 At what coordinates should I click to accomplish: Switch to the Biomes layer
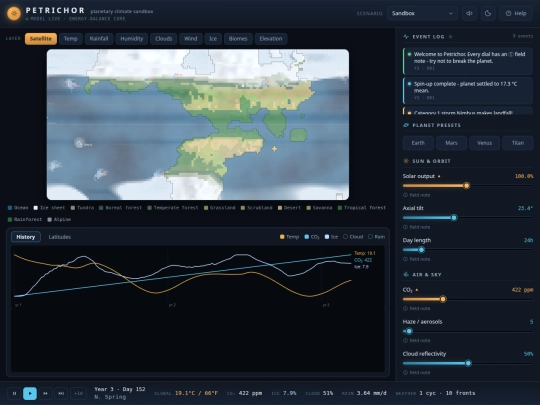tap(238, 39)
